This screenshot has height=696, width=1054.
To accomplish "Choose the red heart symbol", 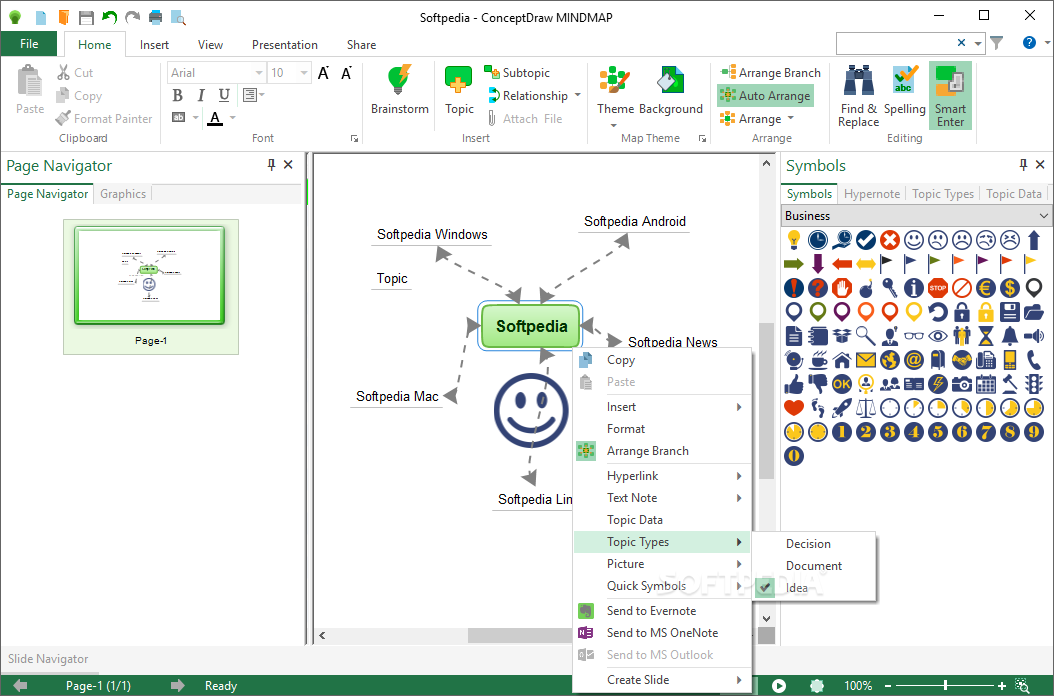I will 794,408.
